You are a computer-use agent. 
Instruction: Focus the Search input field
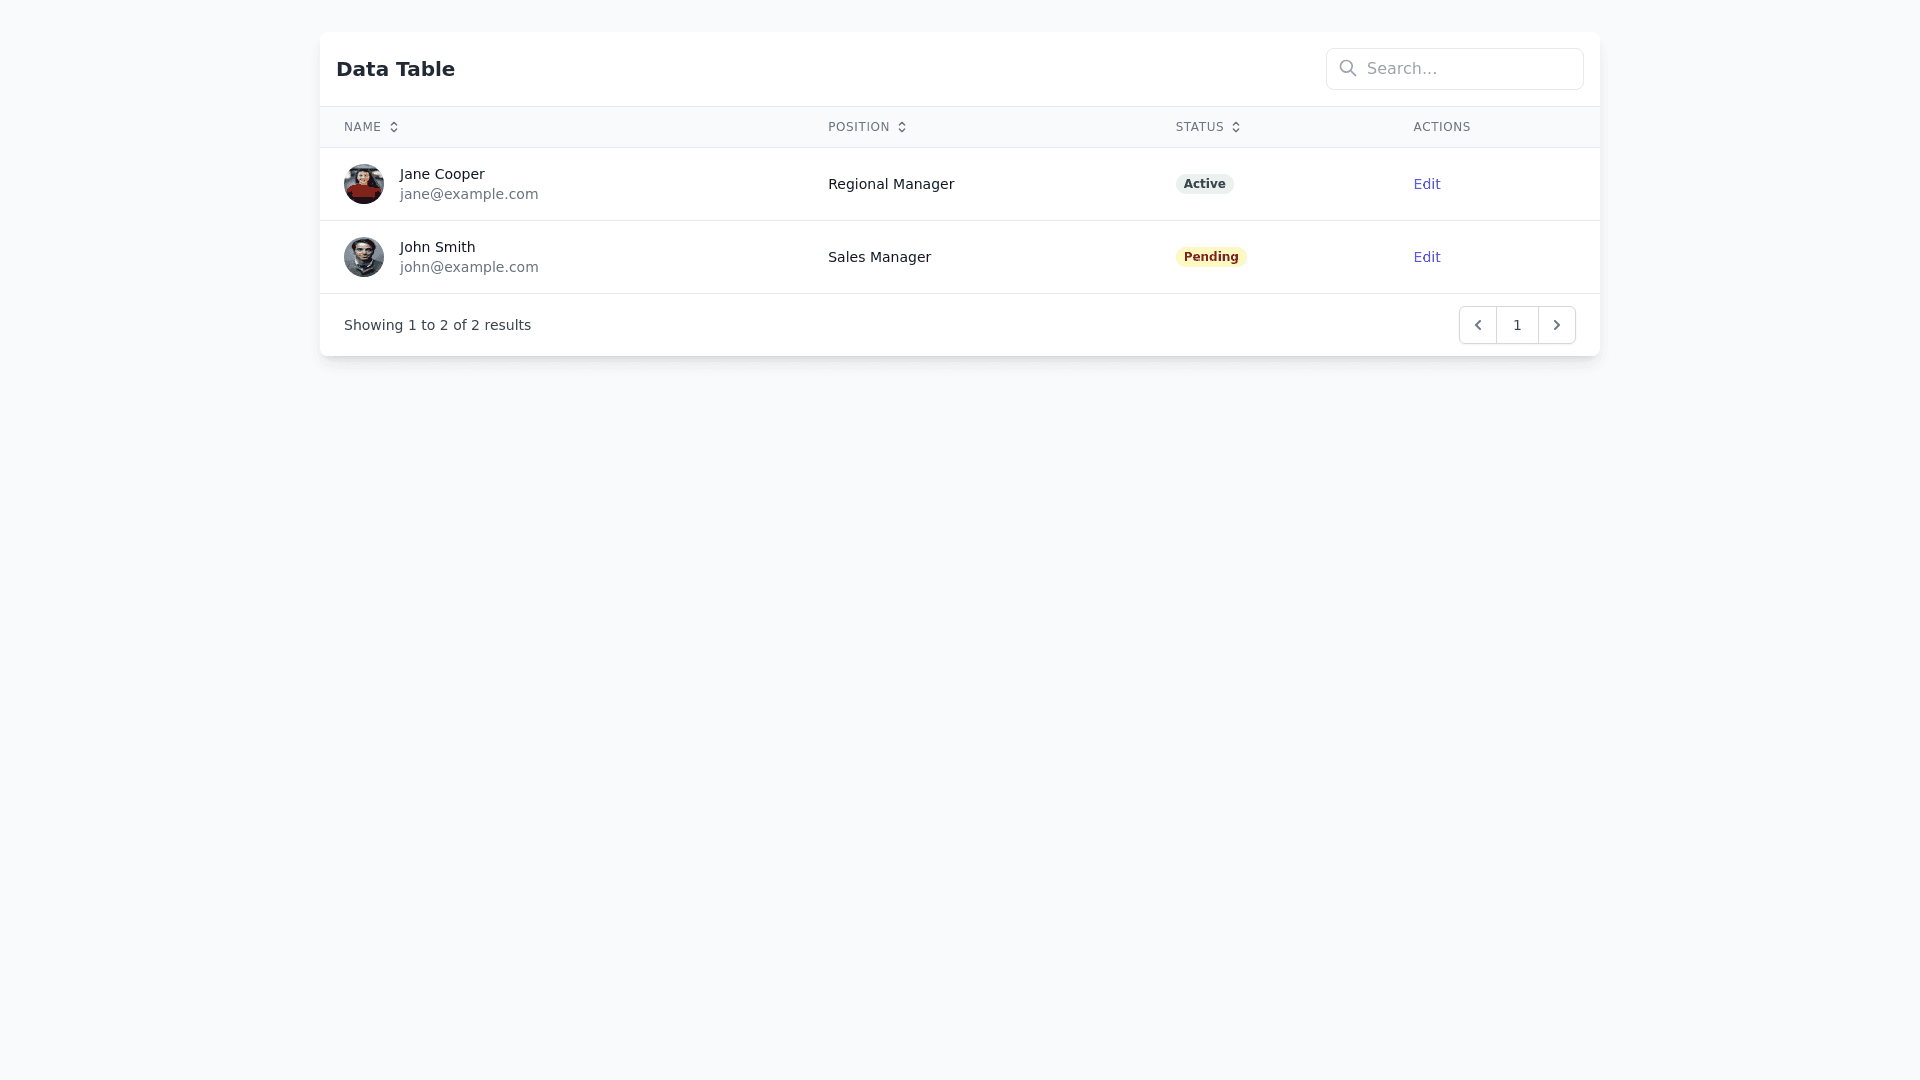tap(1468, 69)
